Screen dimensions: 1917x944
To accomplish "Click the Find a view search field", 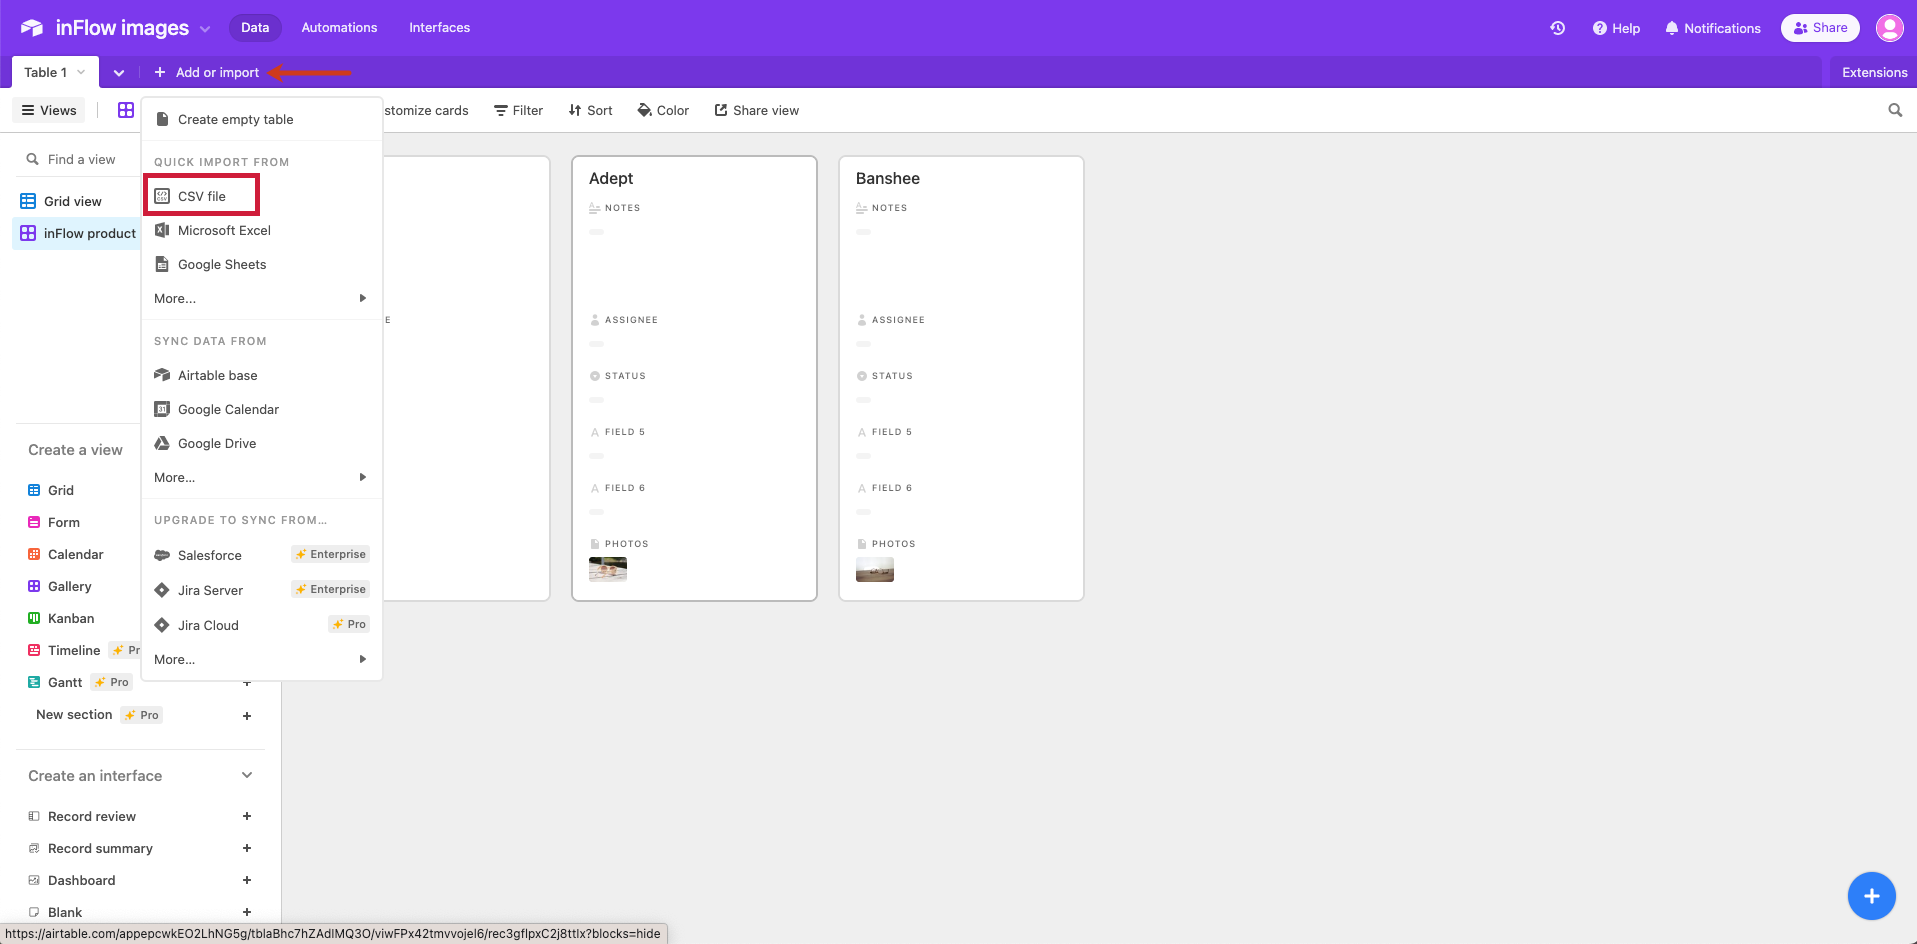I will point(80,159).
